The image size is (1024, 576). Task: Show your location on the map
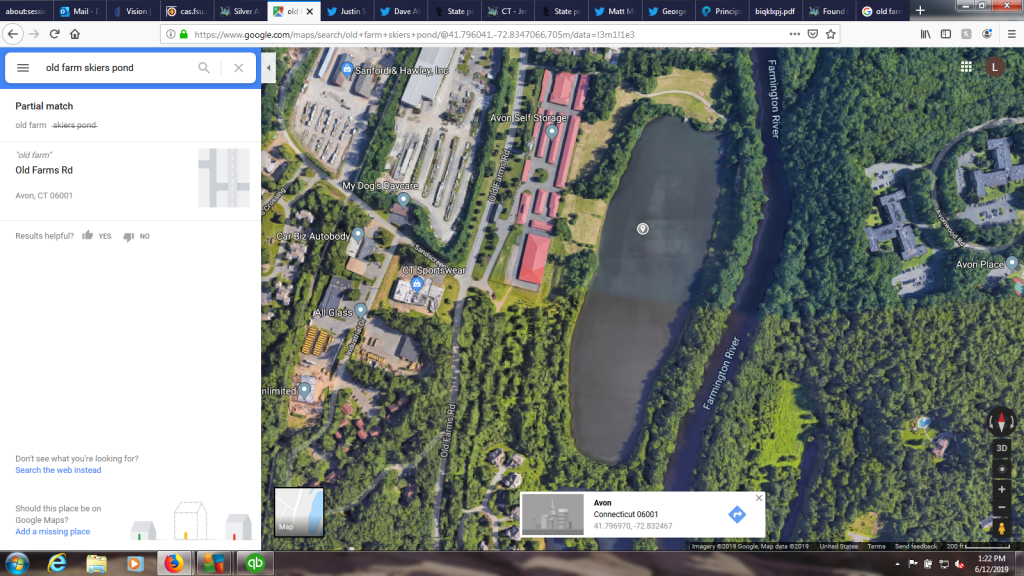(1001, 469)
